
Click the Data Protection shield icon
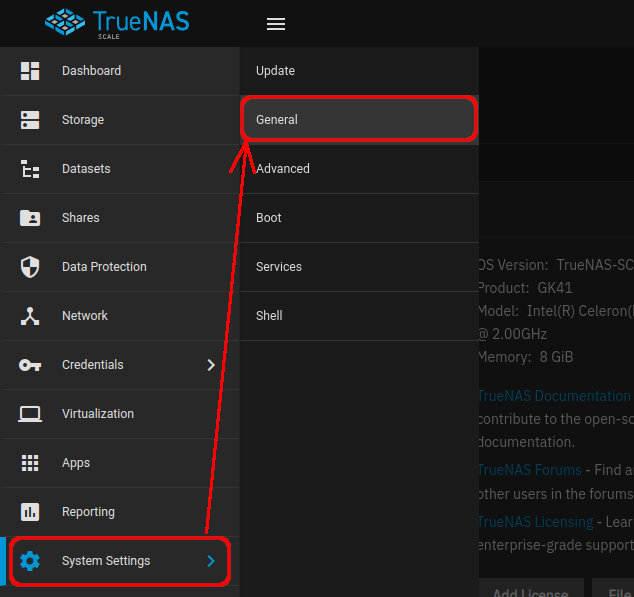30,267
